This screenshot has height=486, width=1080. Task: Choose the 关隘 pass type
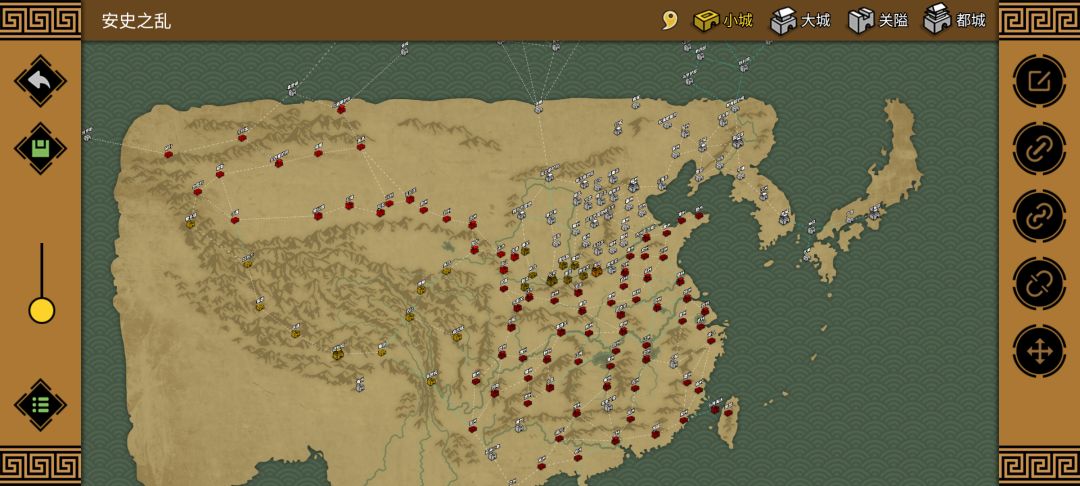pos(878,20)
